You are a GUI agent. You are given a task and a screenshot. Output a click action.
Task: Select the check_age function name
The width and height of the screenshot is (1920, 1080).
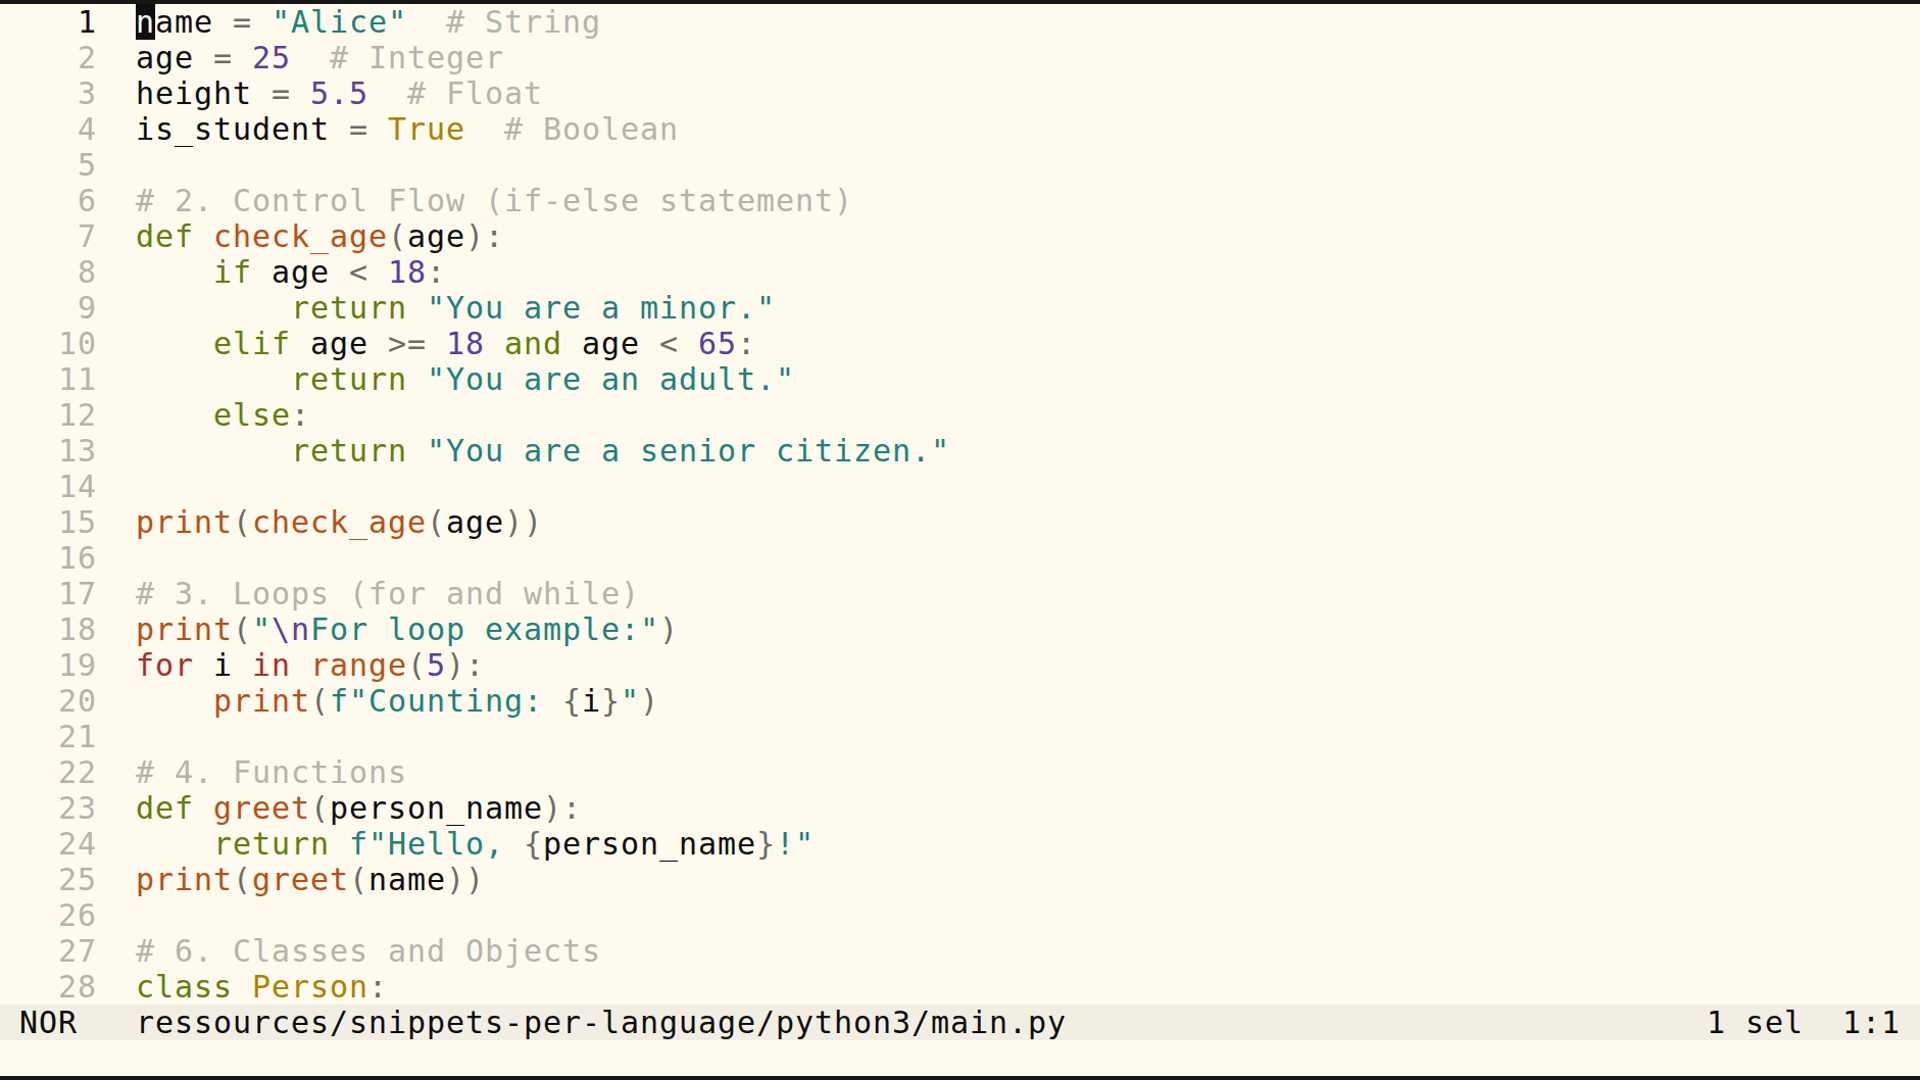click(300, 236)
